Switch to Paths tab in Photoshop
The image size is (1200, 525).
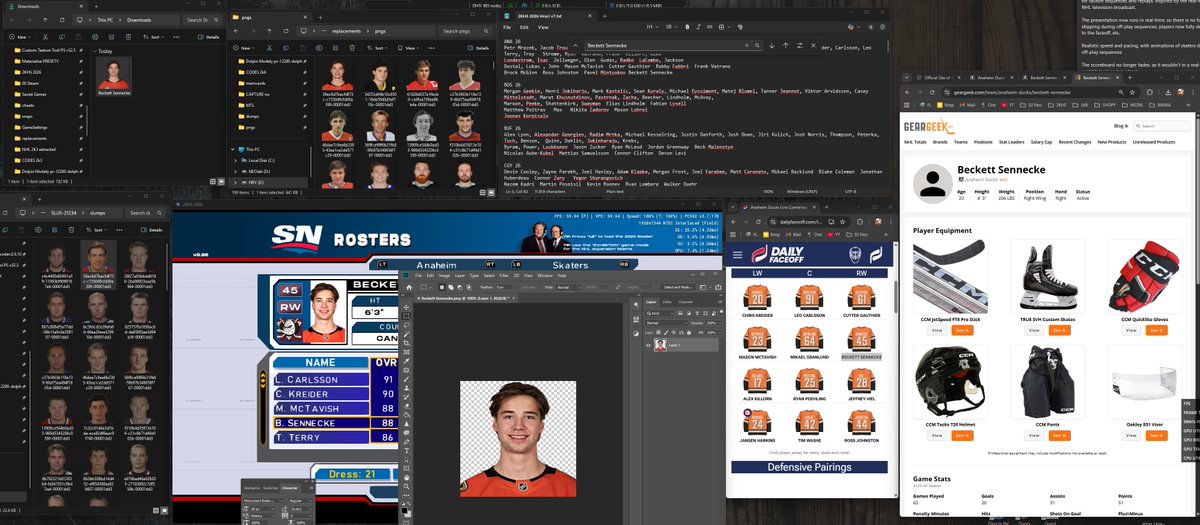pos(667,302)
